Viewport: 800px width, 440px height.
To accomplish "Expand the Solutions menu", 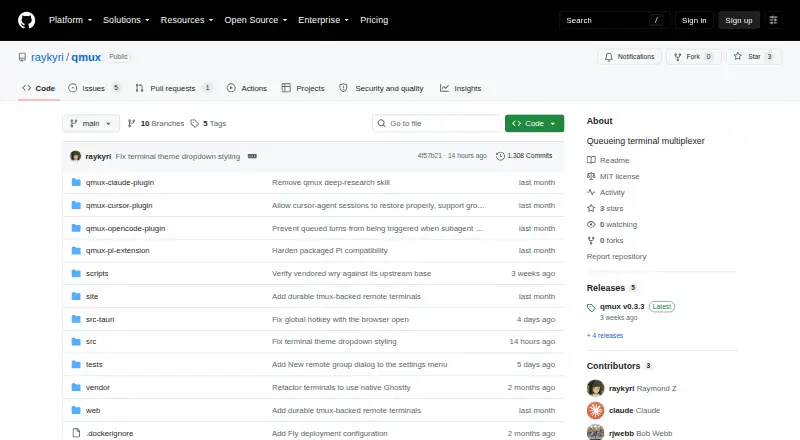I will [126, 20].
